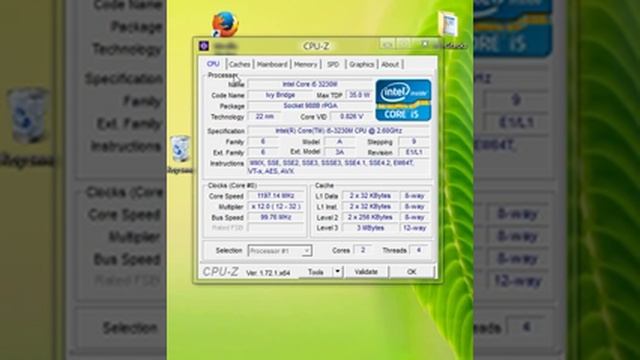Click the L1 Data 8-way value

tap(414, 196)
